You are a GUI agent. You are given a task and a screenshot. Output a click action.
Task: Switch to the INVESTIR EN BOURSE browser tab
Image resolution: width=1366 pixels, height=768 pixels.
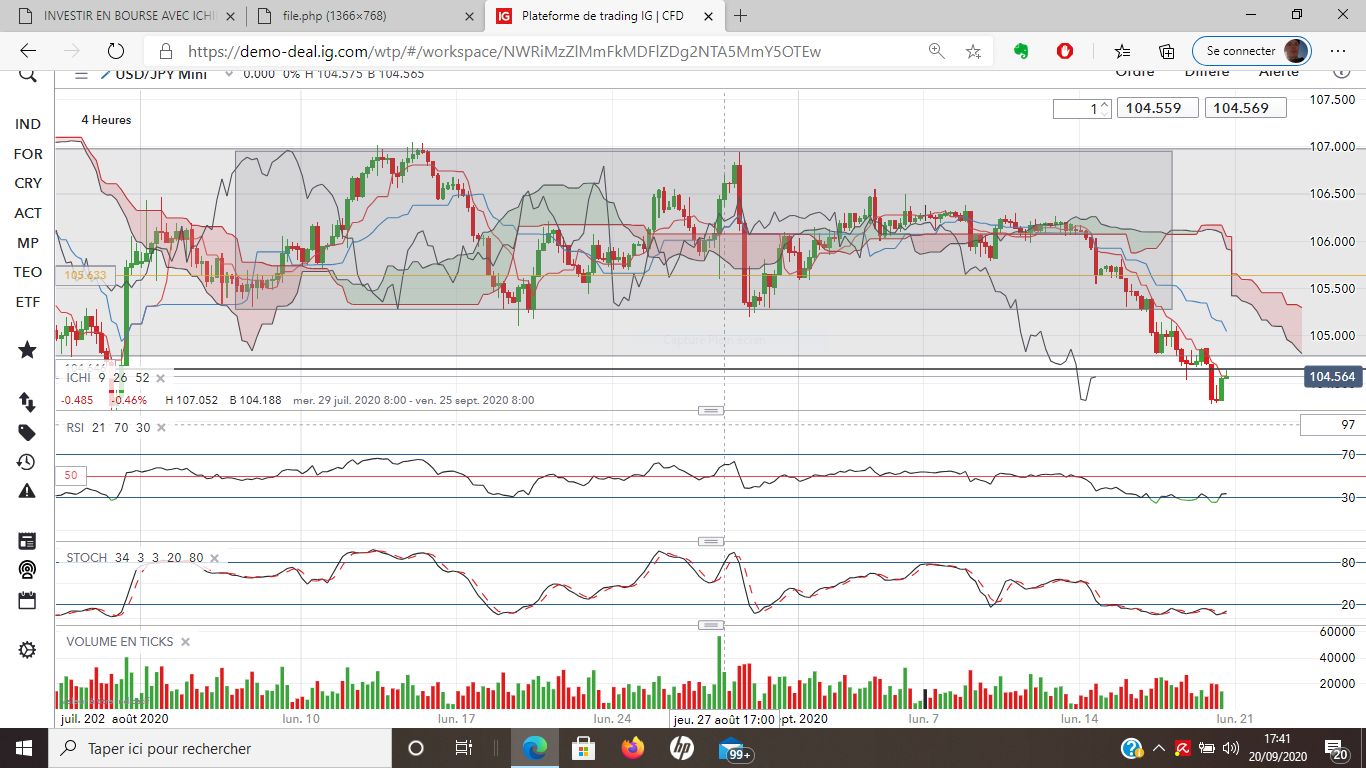(x=124, y=16)
